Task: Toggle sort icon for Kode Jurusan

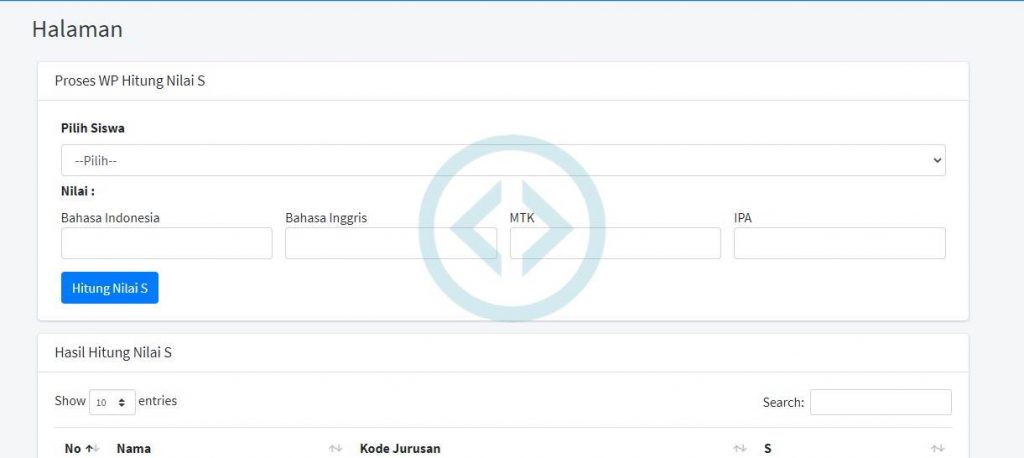Action: pyautogui.click(x=739, y=449)
